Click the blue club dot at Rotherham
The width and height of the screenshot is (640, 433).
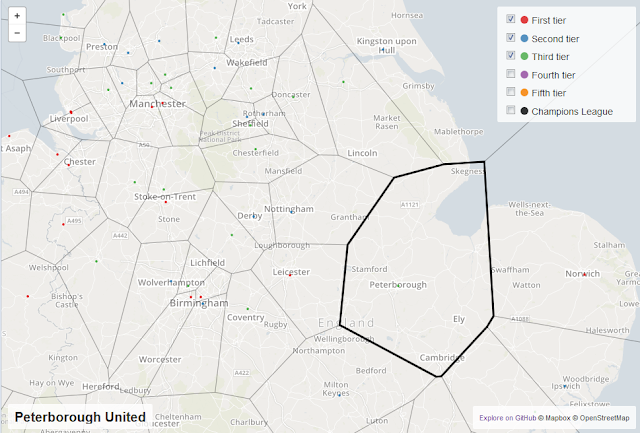[x=263, y=114]
